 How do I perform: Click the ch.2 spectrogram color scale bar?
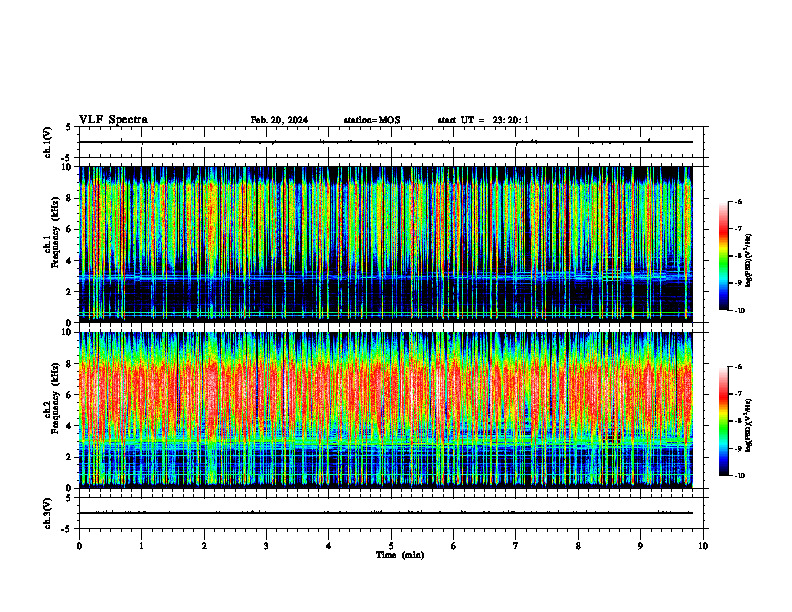pyautogui.click(x=723, y=421)
